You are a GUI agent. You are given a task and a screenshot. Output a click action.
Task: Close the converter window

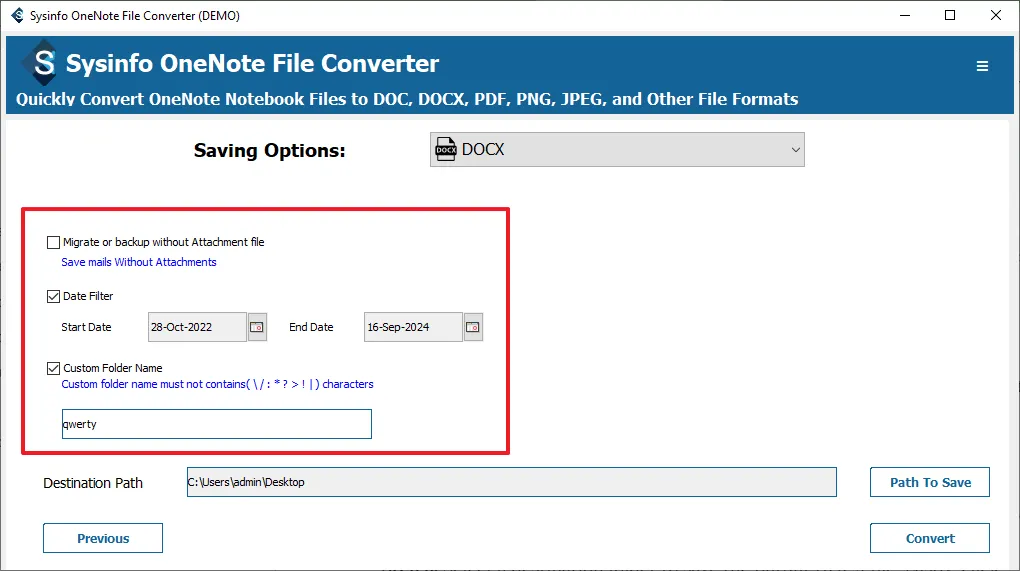[x=995, y=15]
